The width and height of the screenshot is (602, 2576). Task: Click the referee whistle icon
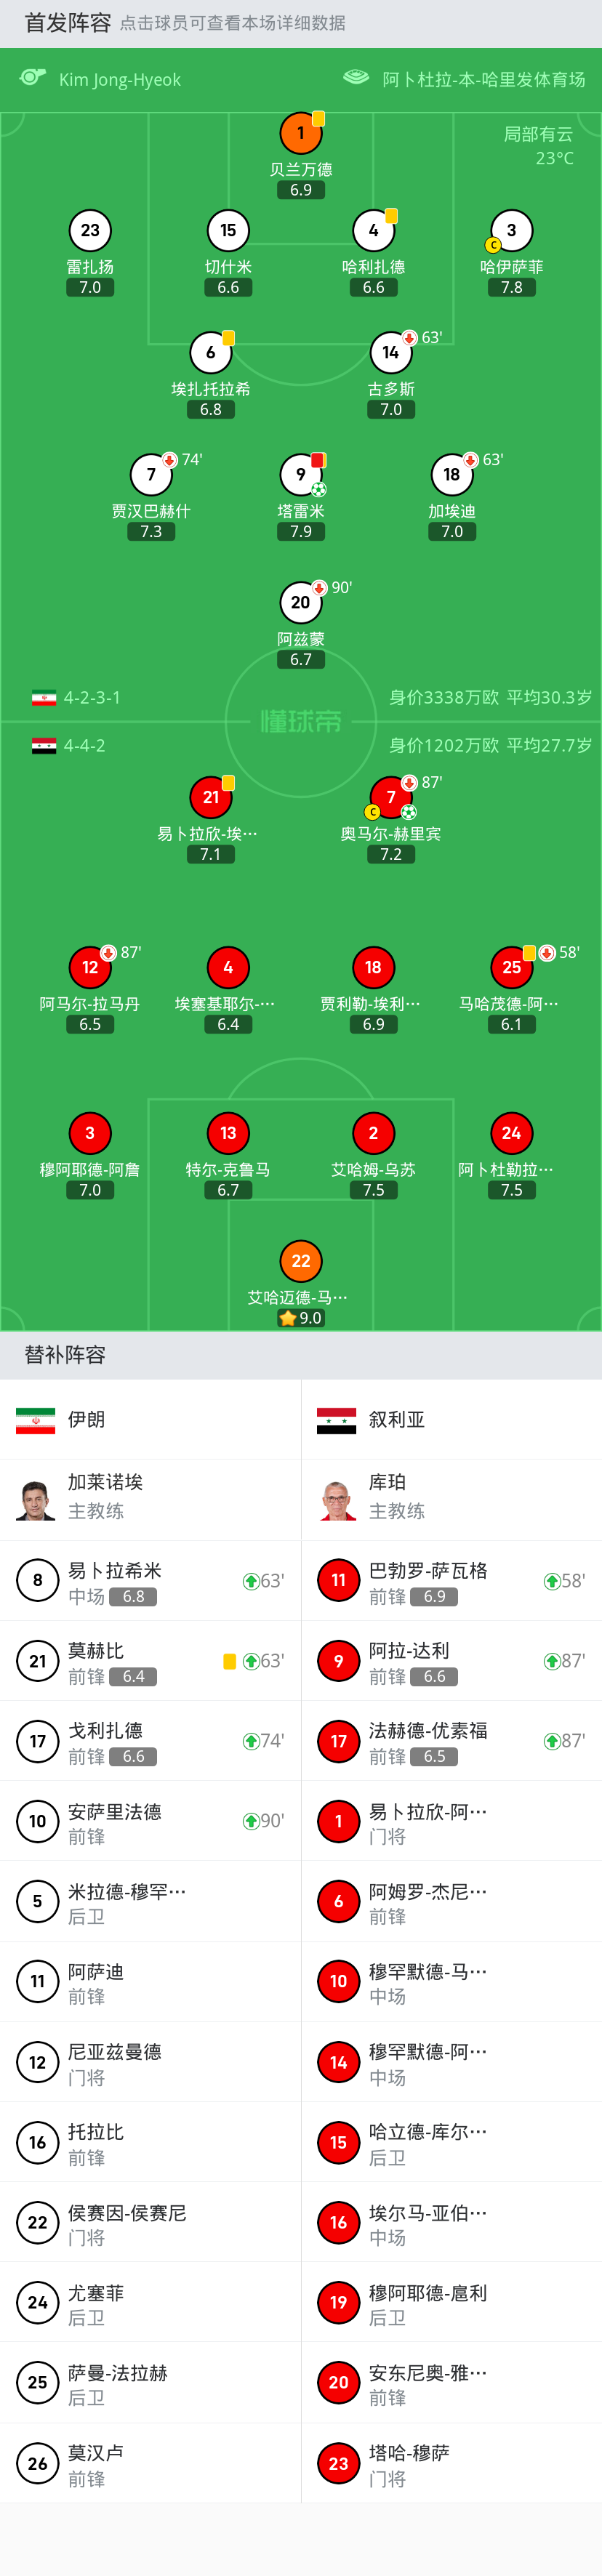click(x=33, y=78)
